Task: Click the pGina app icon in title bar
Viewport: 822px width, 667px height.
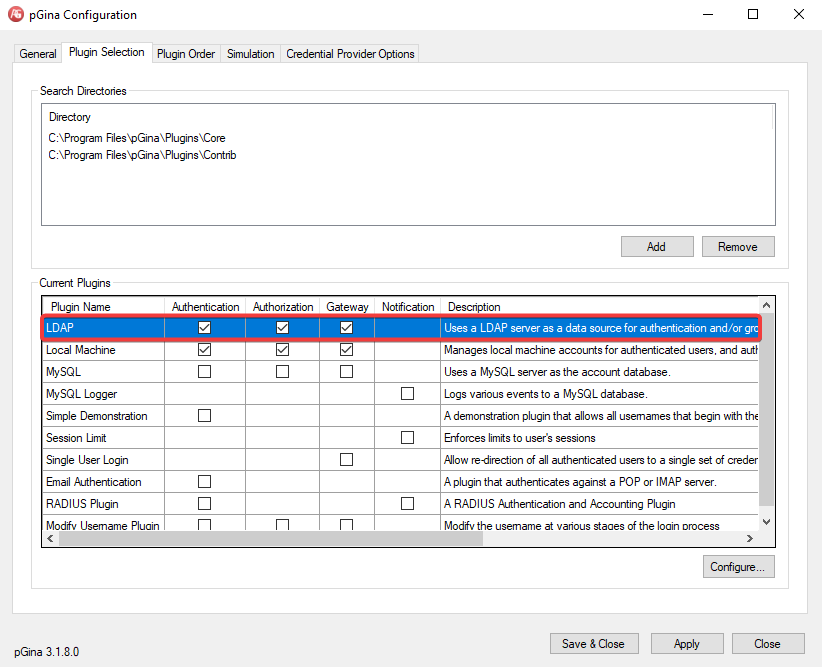Action: (16, 15)
